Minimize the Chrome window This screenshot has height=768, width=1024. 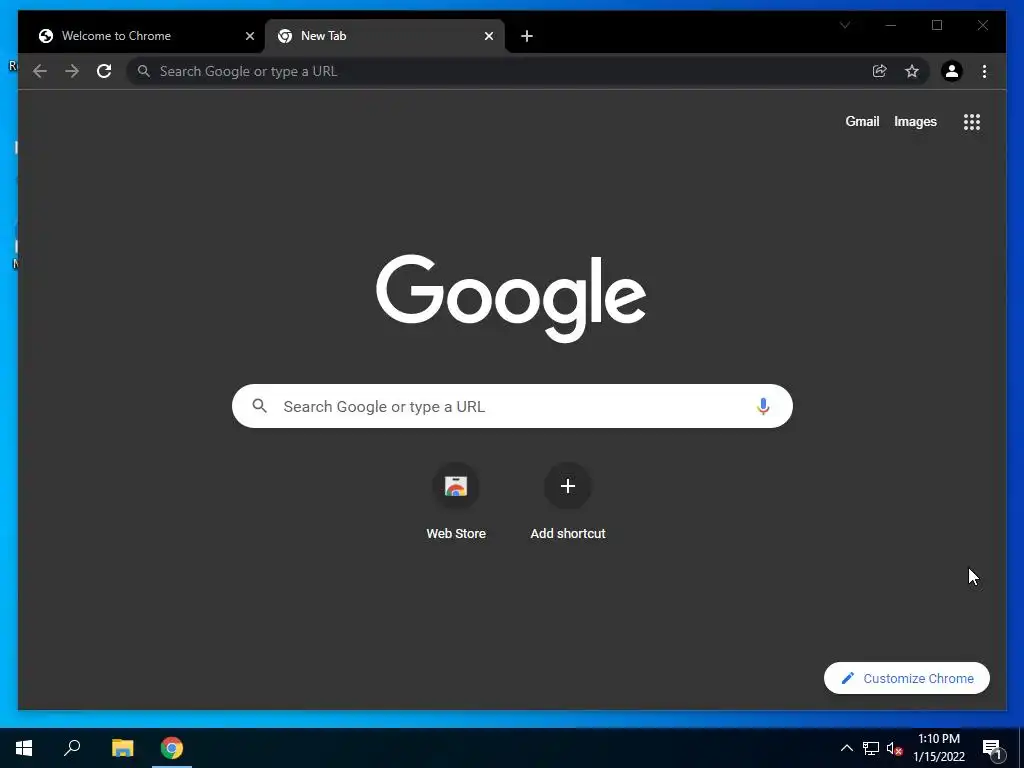coord(891,25)
